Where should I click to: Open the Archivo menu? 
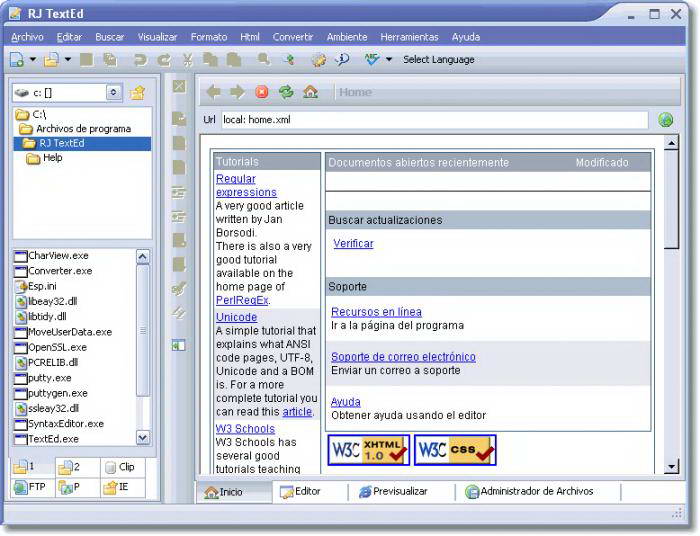pyautogui.click(x=27, y=37)
